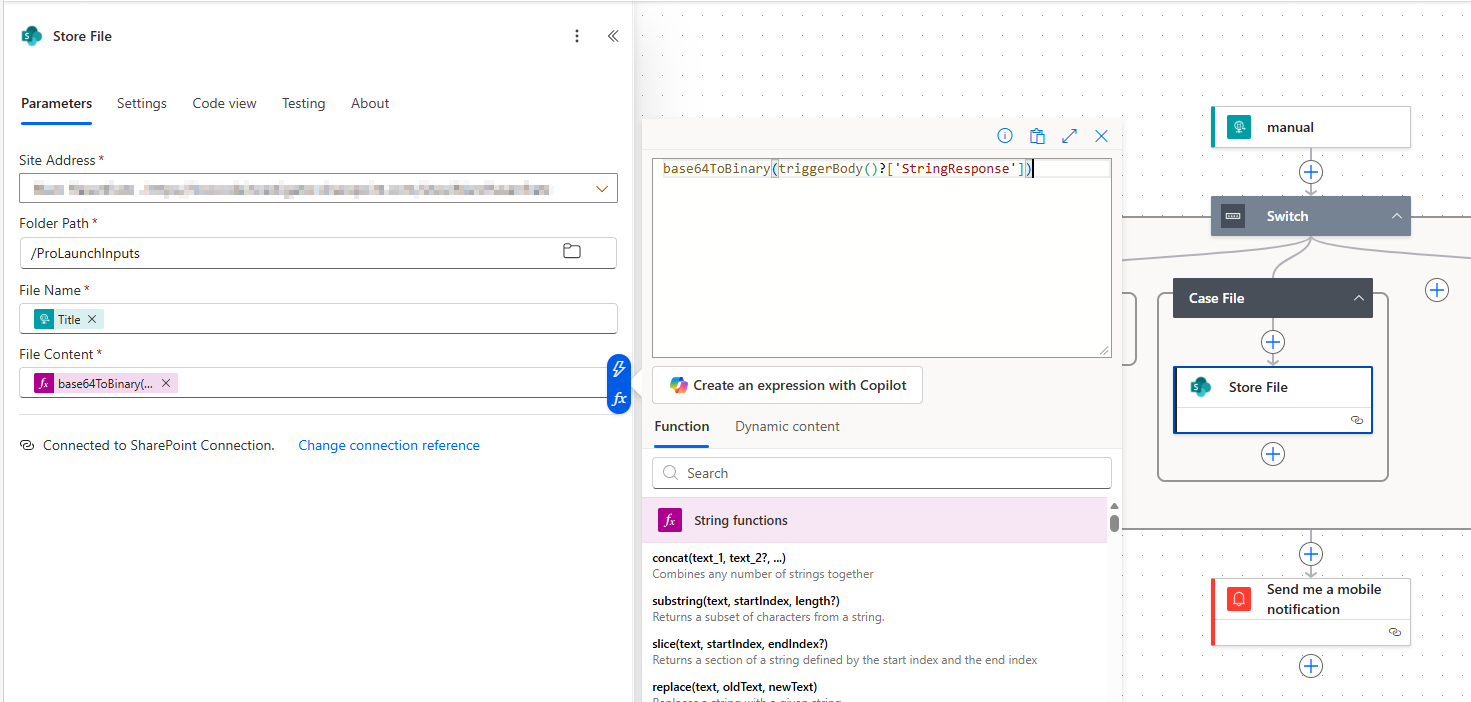Click the clipboard paste icon in expression editor

point(1037,136)
